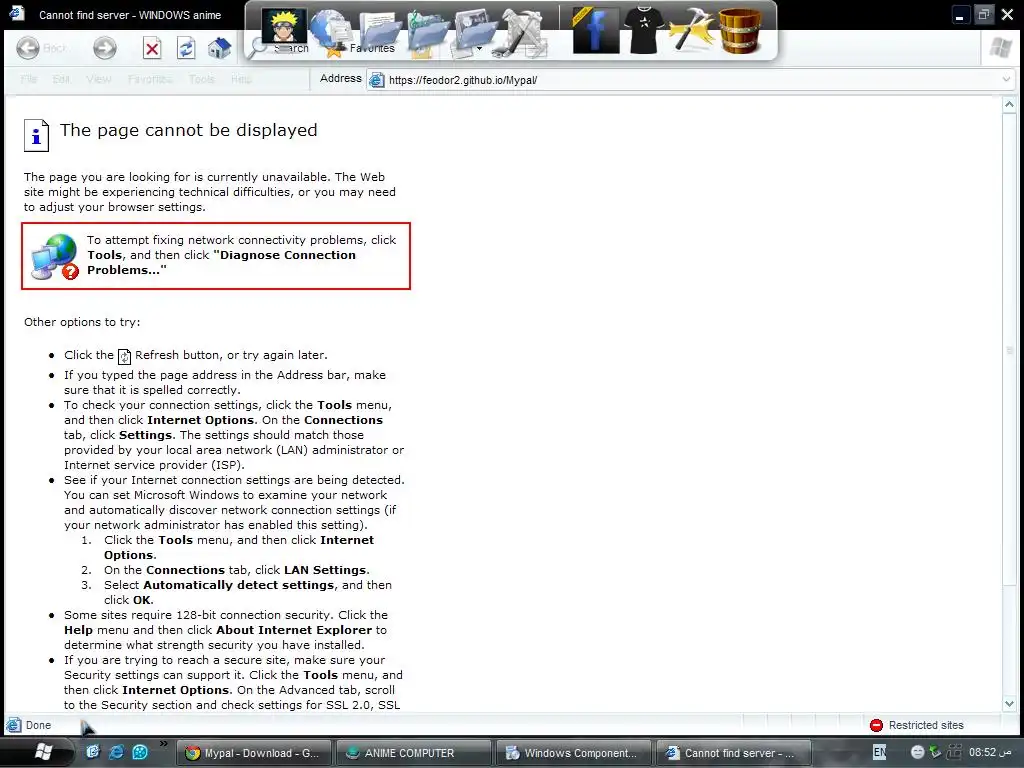Click 'Automatically detect settings' bold text
Image resolution: width=1024 pixels, height=768 pixels.
click(239, 585)
